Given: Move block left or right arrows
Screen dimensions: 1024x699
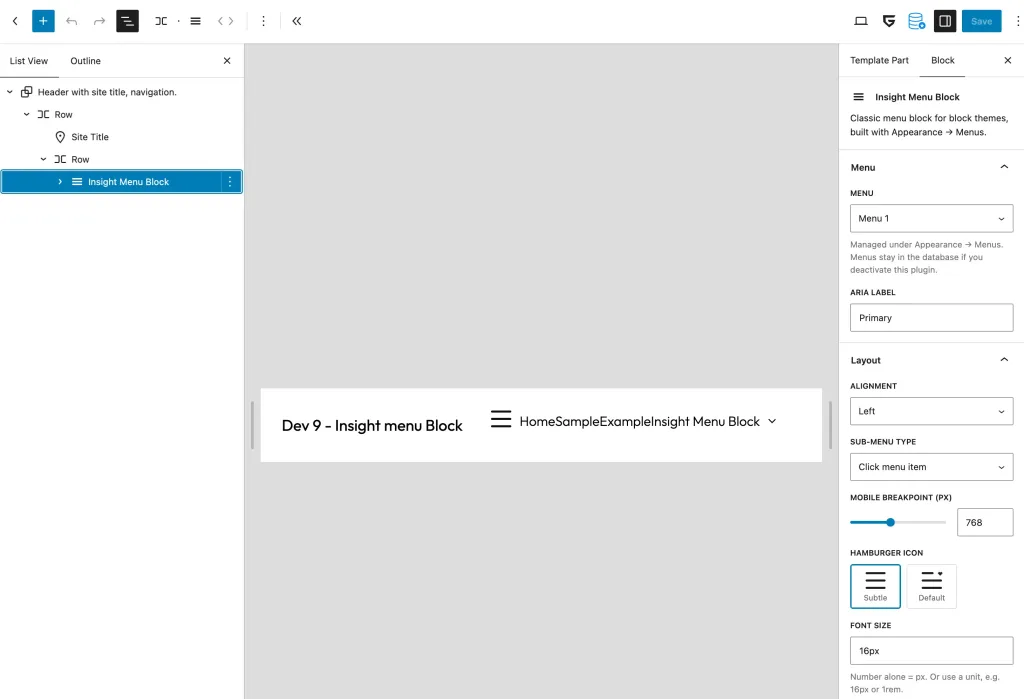Looking at the screenshot, I should point(225,21).
